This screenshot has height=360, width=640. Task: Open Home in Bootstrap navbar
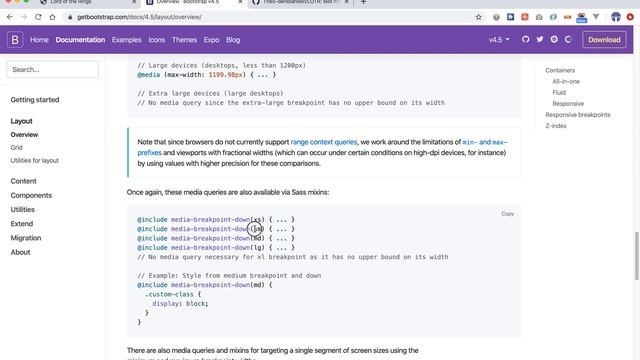[x=39, y=40]
